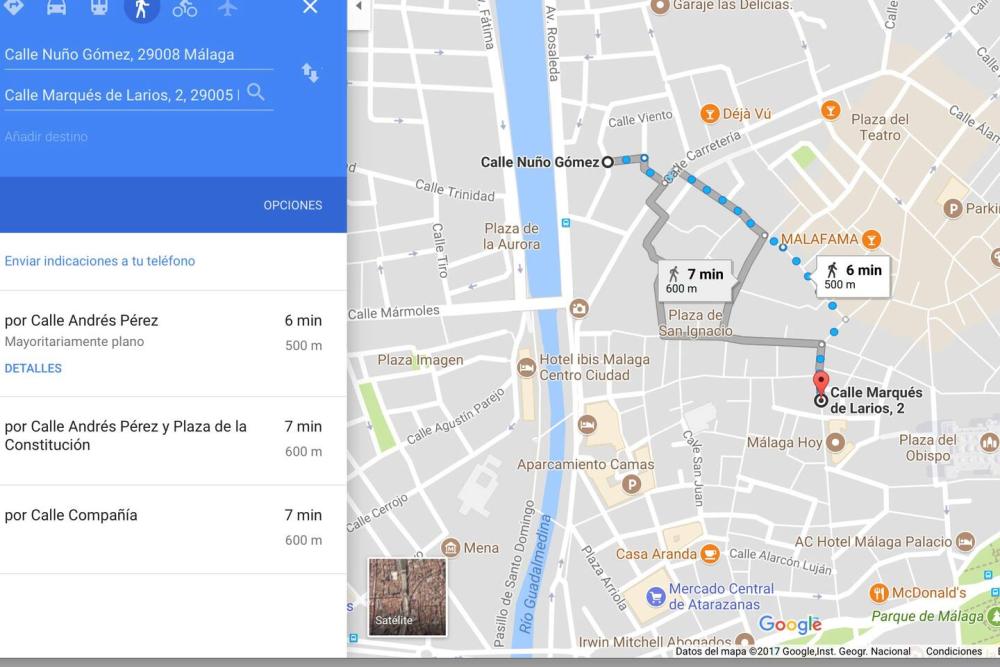Open the Condiciones link in map footer

click(953, 651)
